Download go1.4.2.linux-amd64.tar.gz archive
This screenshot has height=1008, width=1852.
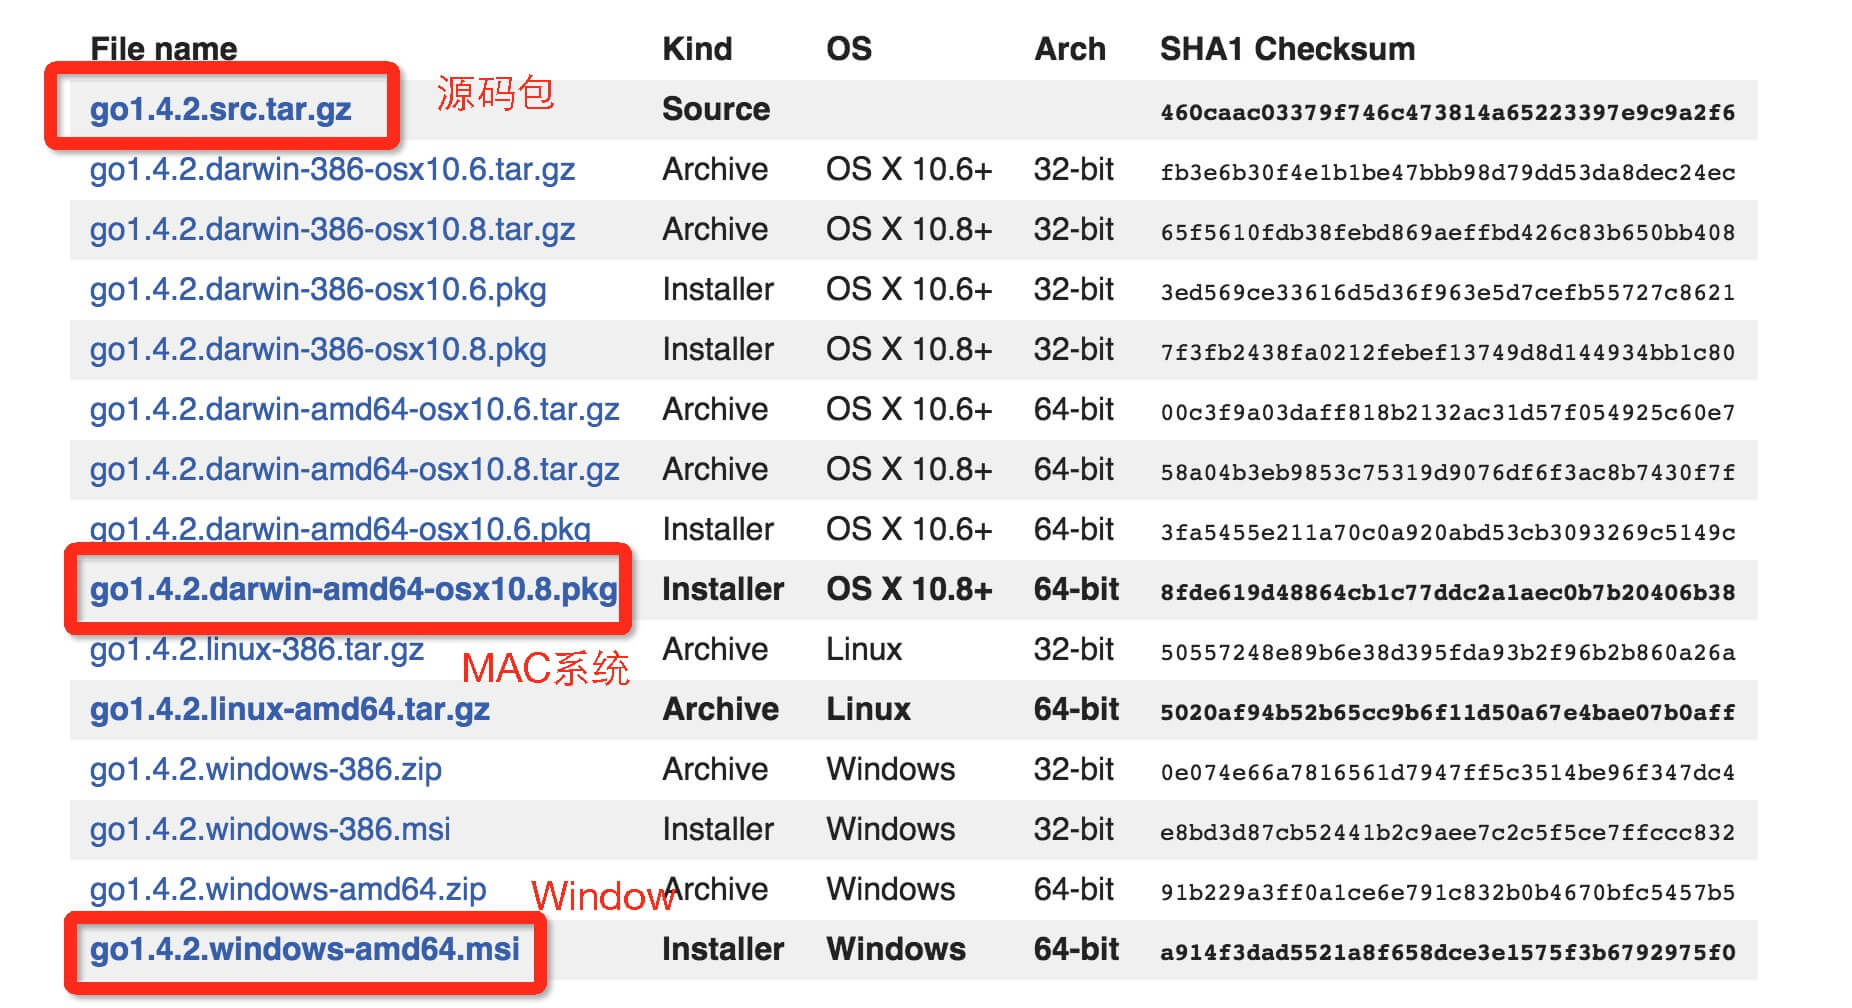290,710
